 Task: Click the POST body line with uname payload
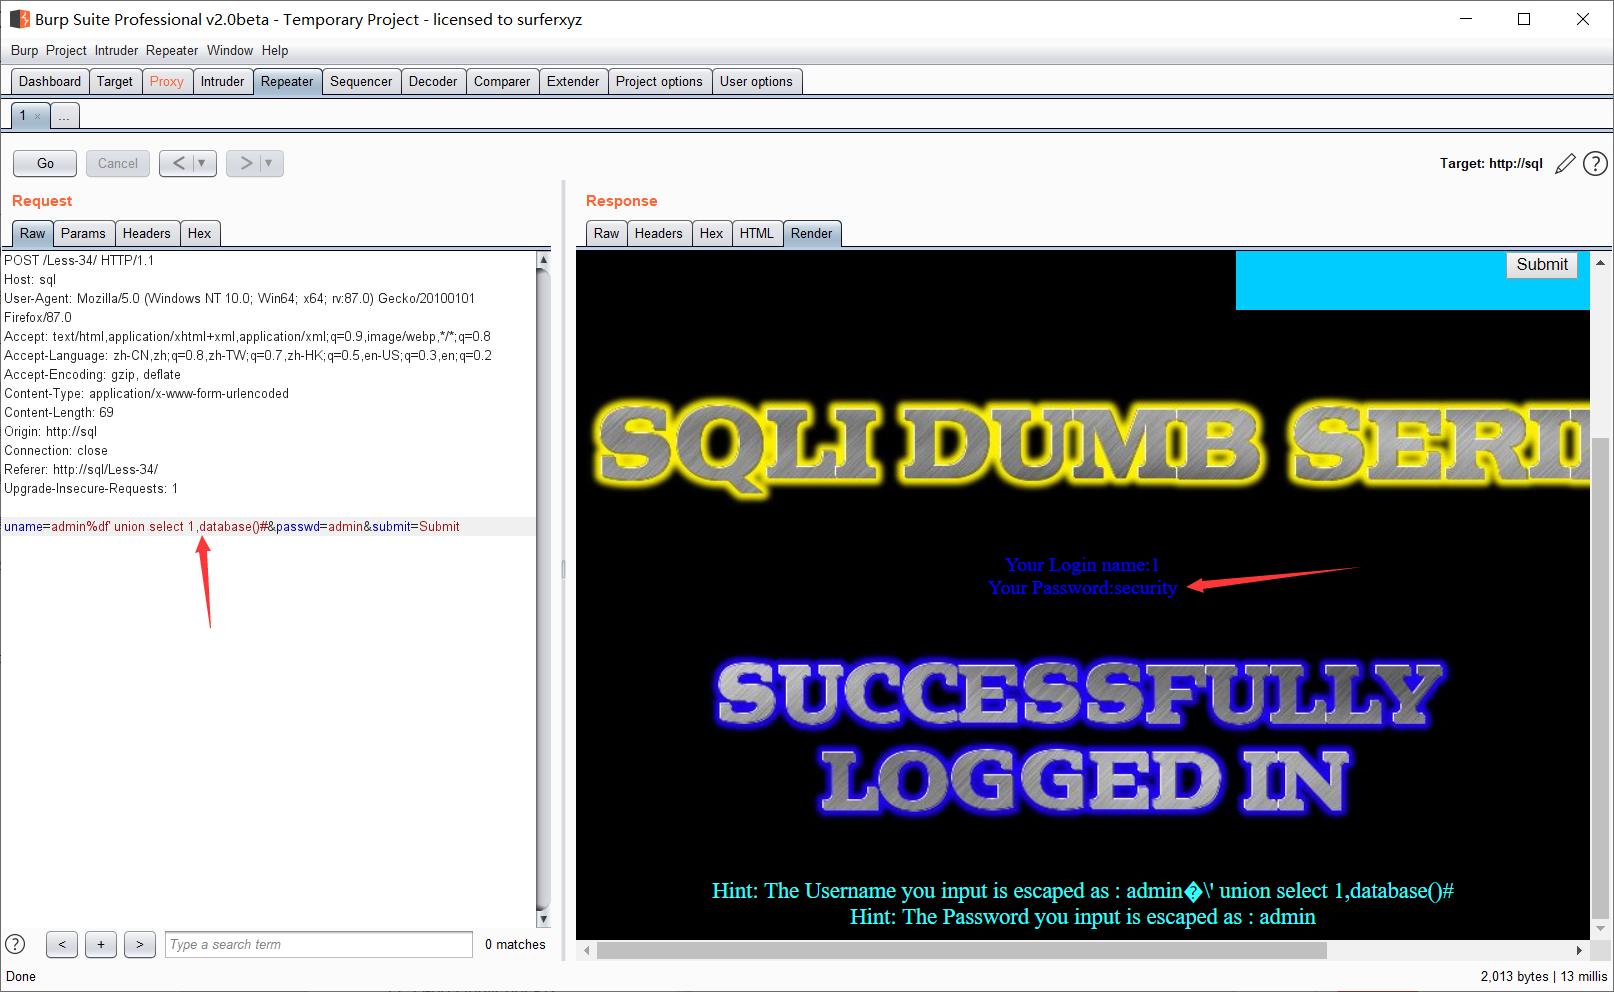(x=268, y=526)
